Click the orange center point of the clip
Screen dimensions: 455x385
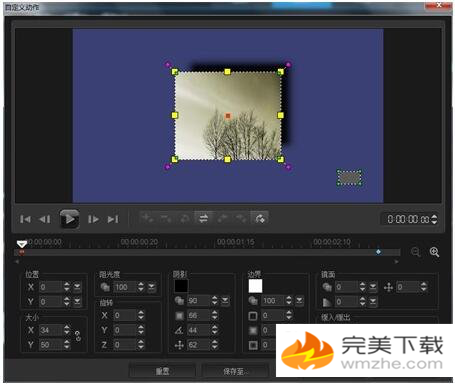[228, 116]
